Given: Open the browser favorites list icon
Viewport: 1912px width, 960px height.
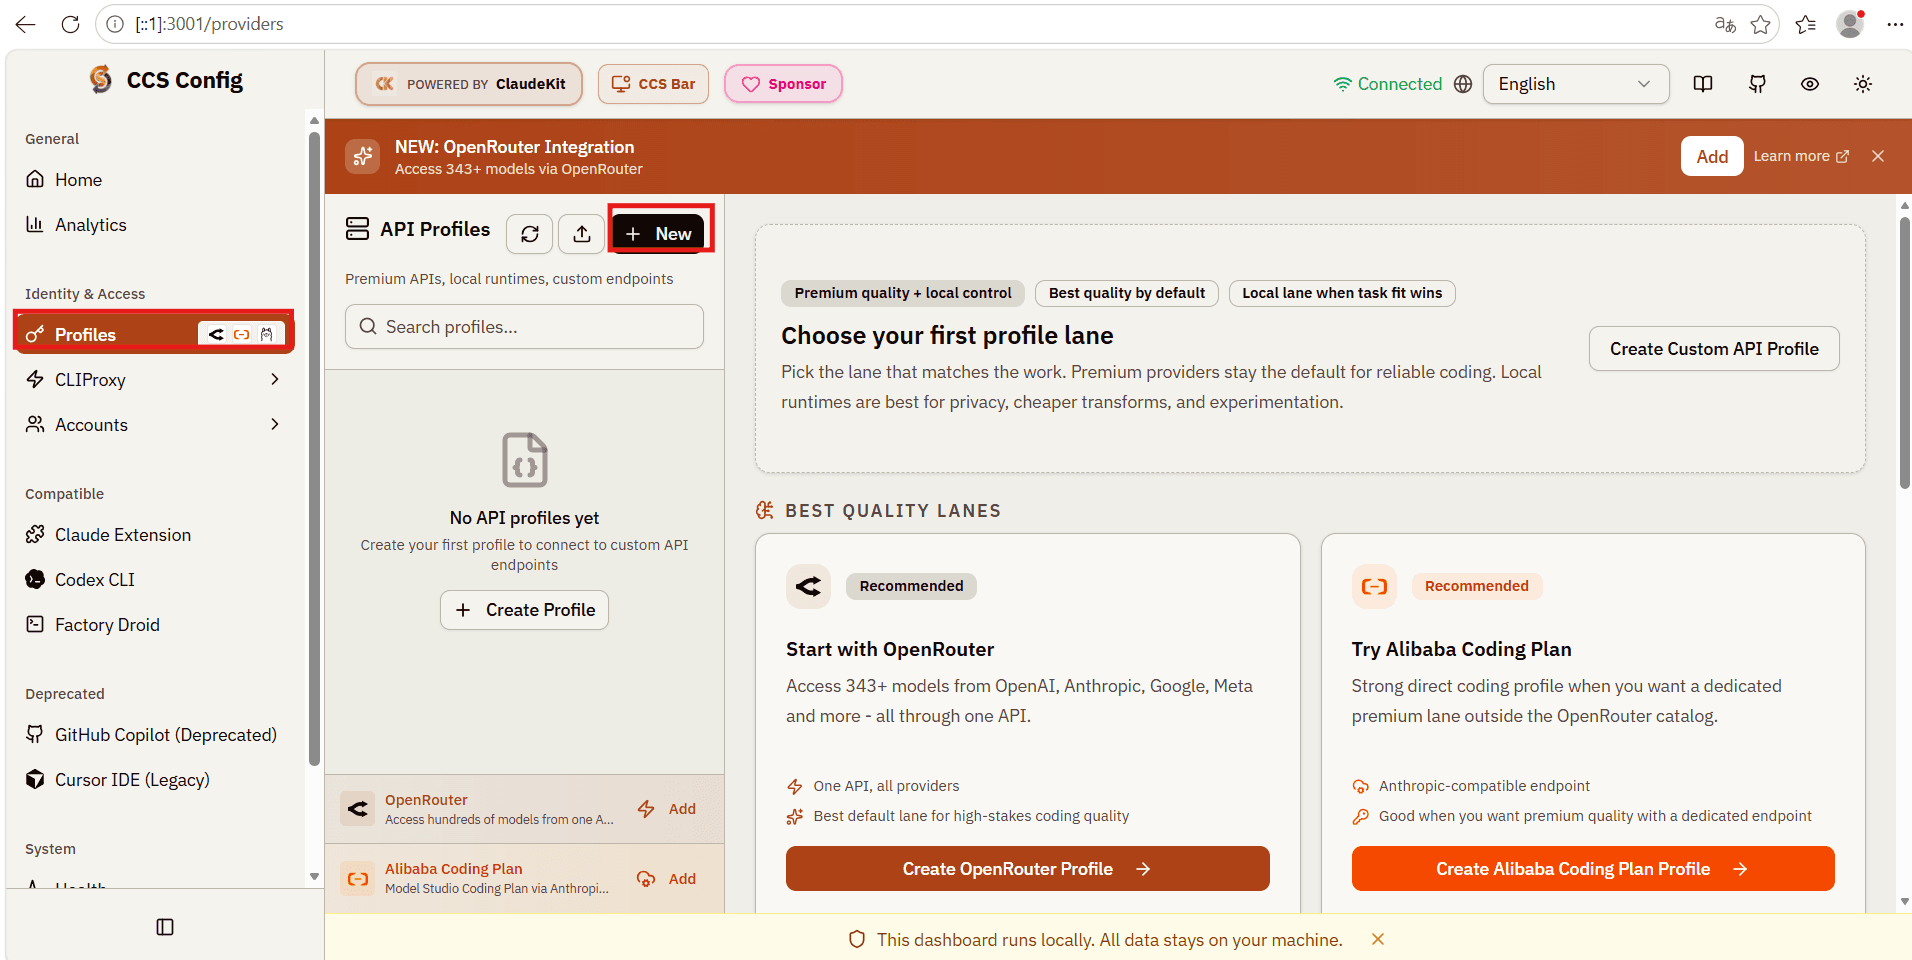Looking at the screenshot, I should pos(1806,24).
